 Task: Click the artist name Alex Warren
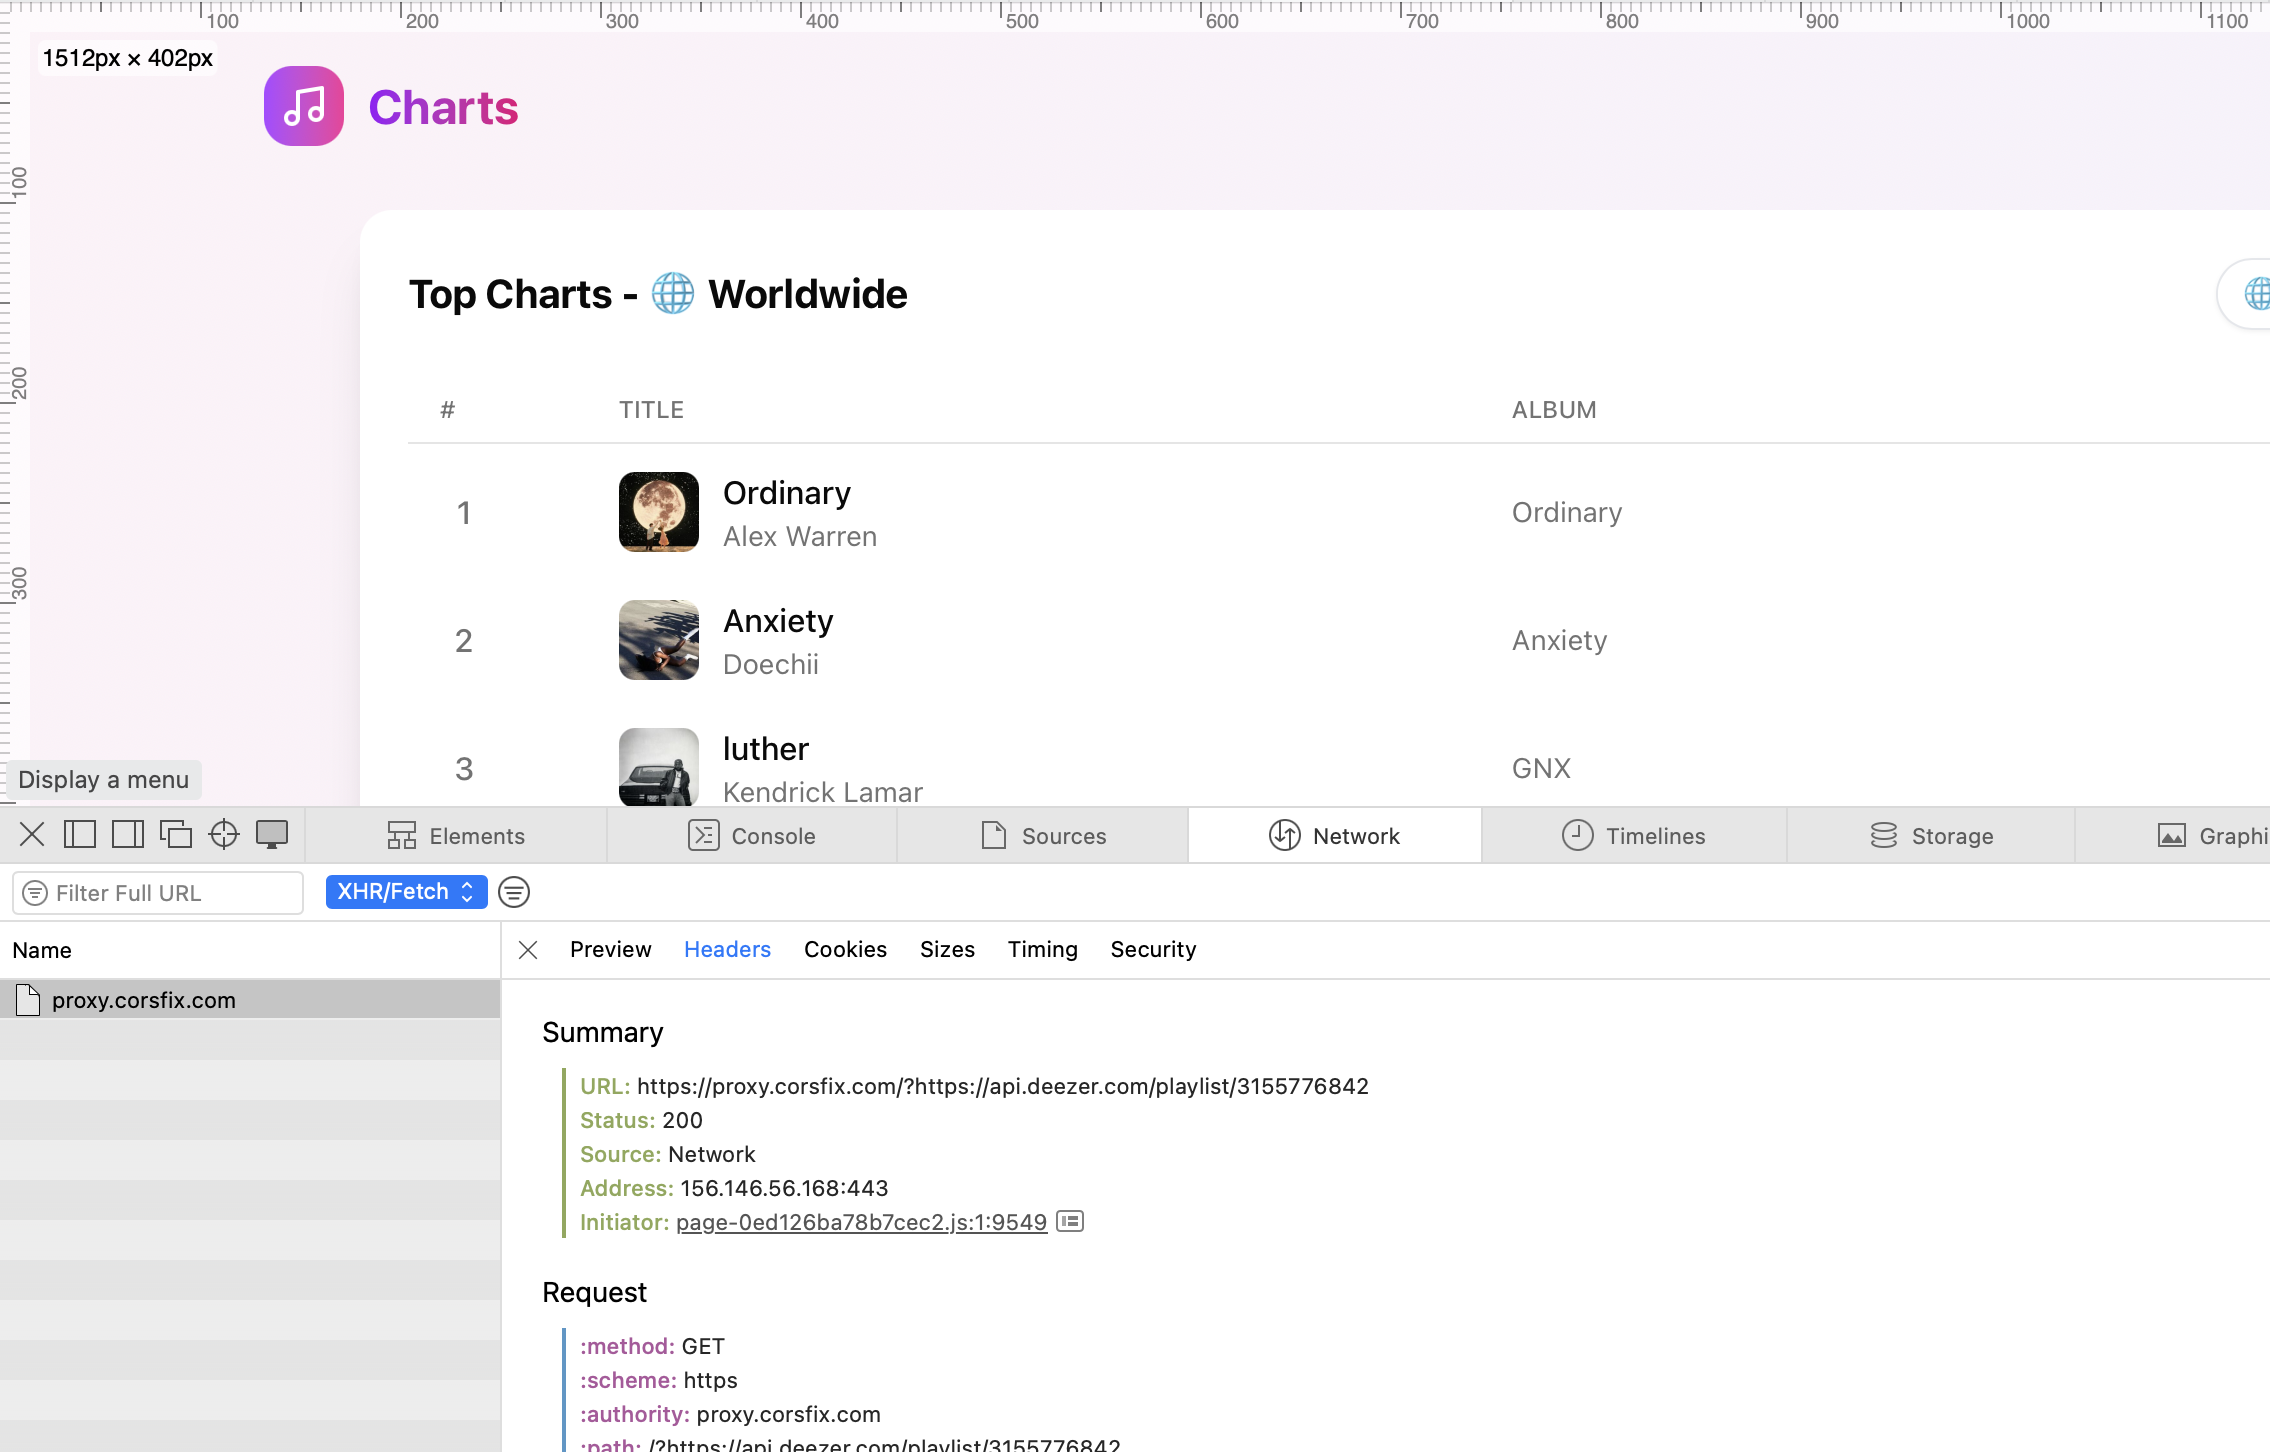tap(800, 537)
